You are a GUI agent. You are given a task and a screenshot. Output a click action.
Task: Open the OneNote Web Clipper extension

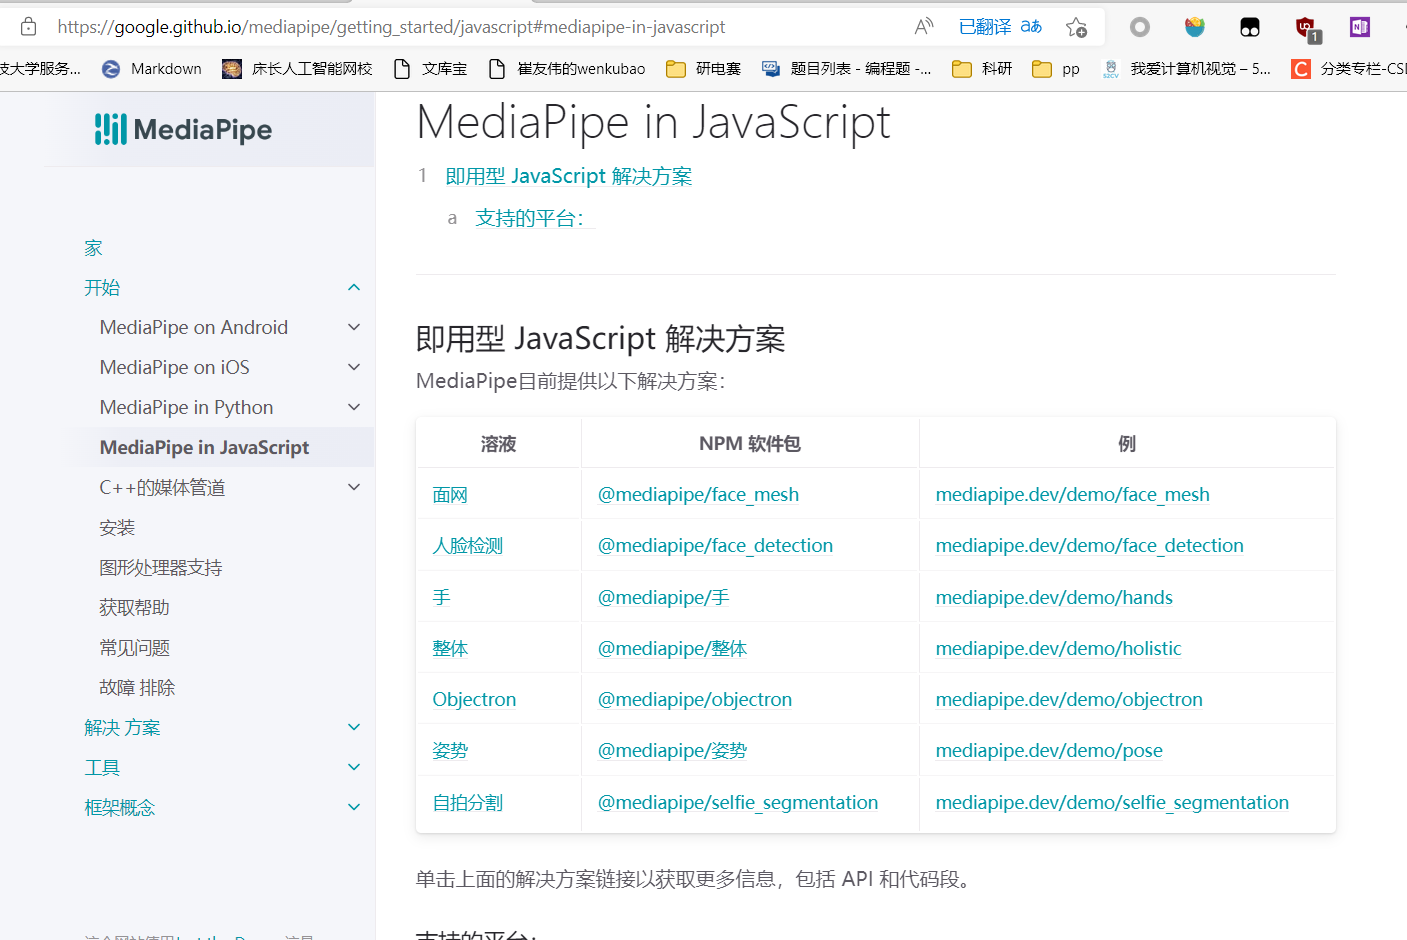click(x=1359, y=27)
